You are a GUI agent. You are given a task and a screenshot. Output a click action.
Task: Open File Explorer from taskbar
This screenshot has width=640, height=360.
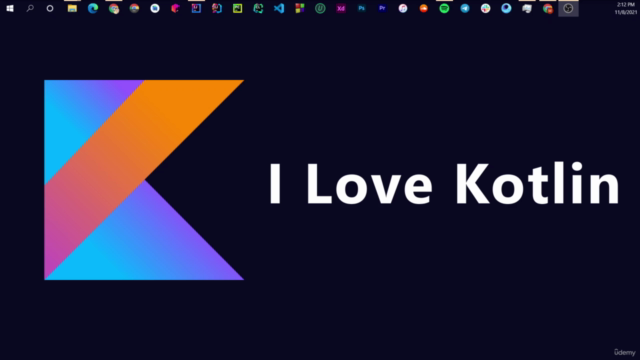[x=72, y=8]
